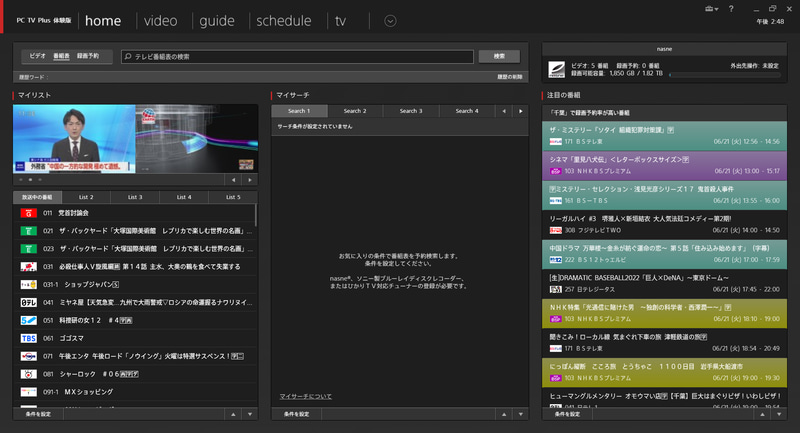Click TV Asahi logo for channel 051

click(29, 320)
